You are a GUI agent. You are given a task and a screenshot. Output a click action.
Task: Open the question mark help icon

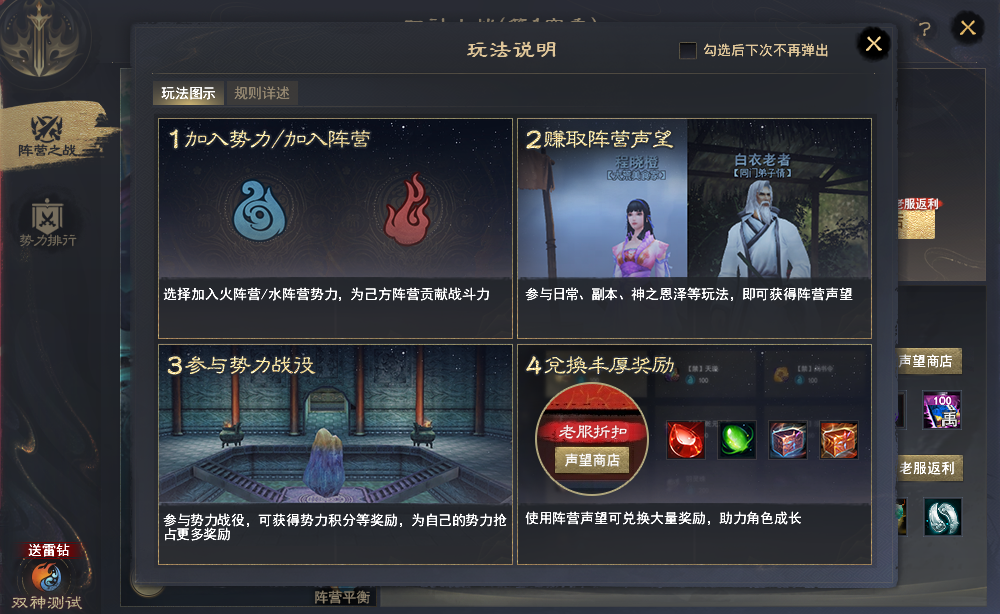click(924, 29)
